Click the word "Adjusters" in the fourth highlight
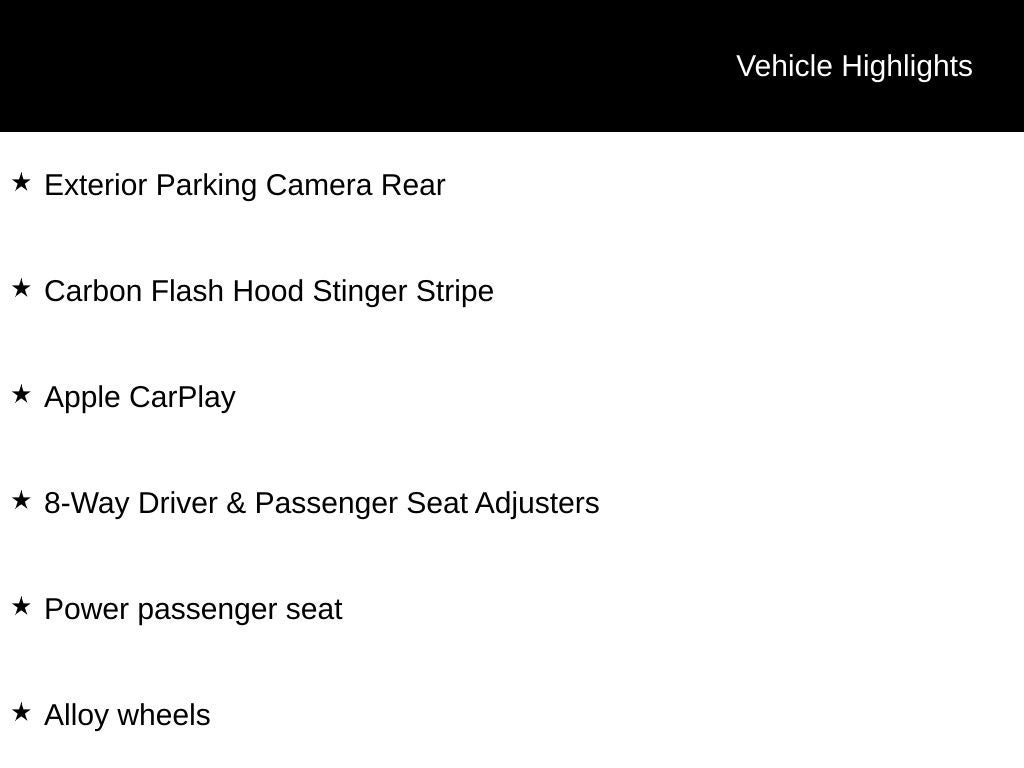 pyautogui.click(x=537, y=503)
